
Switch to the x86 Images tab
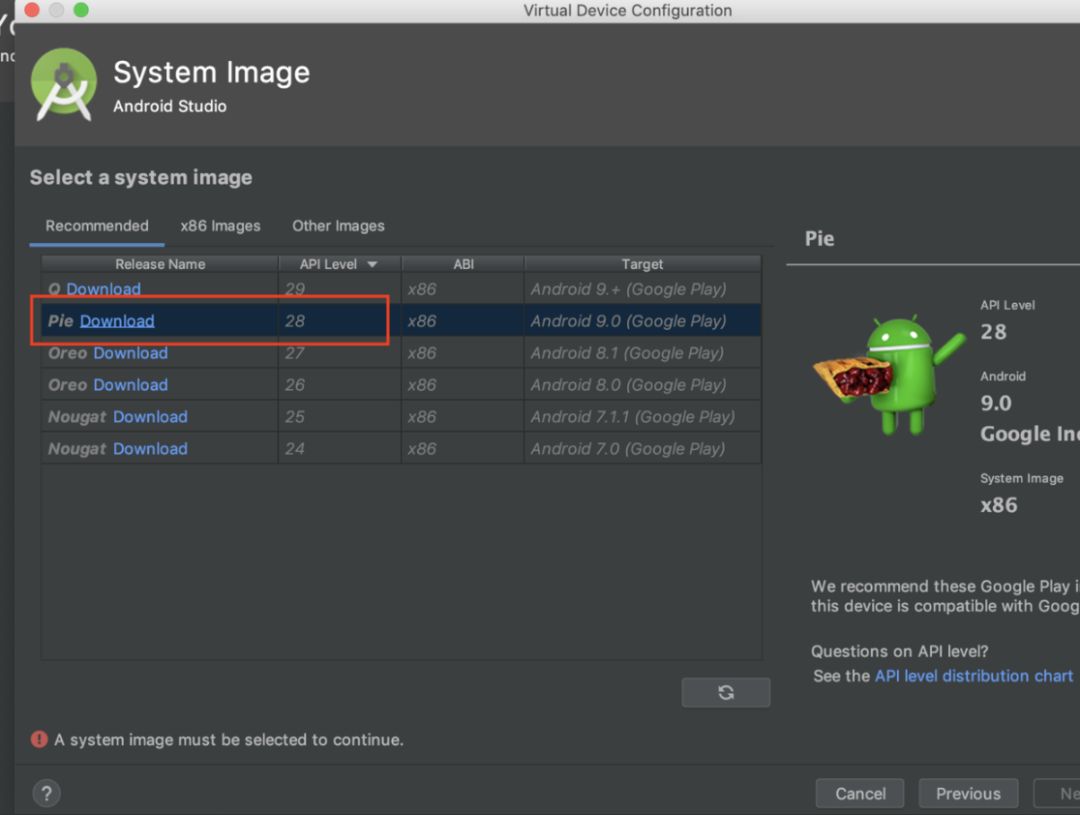pyautogui.click(x=220, y=226)
